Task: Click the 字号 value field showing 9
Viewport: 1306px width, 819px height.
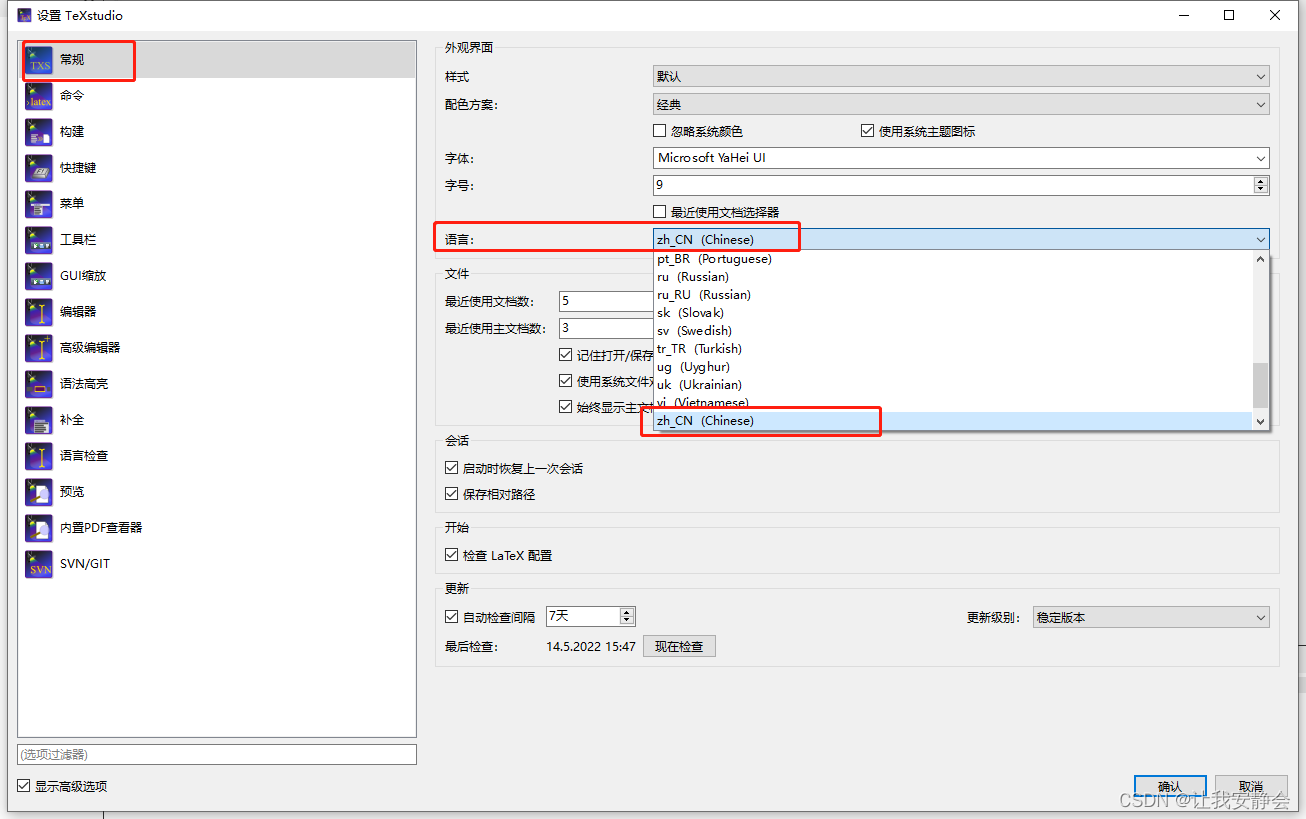Action: 953,185
